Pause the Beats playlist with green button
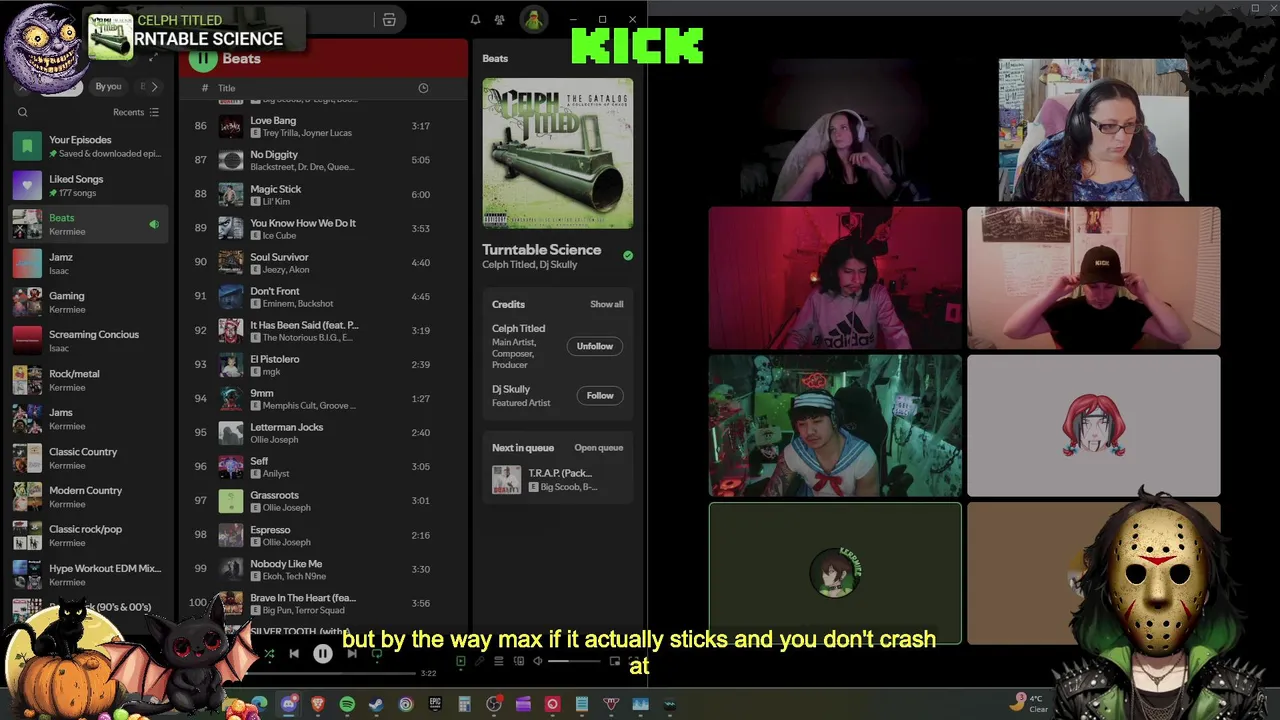The height and width of the screenshot is (720, 1280). tap(203, 58)
